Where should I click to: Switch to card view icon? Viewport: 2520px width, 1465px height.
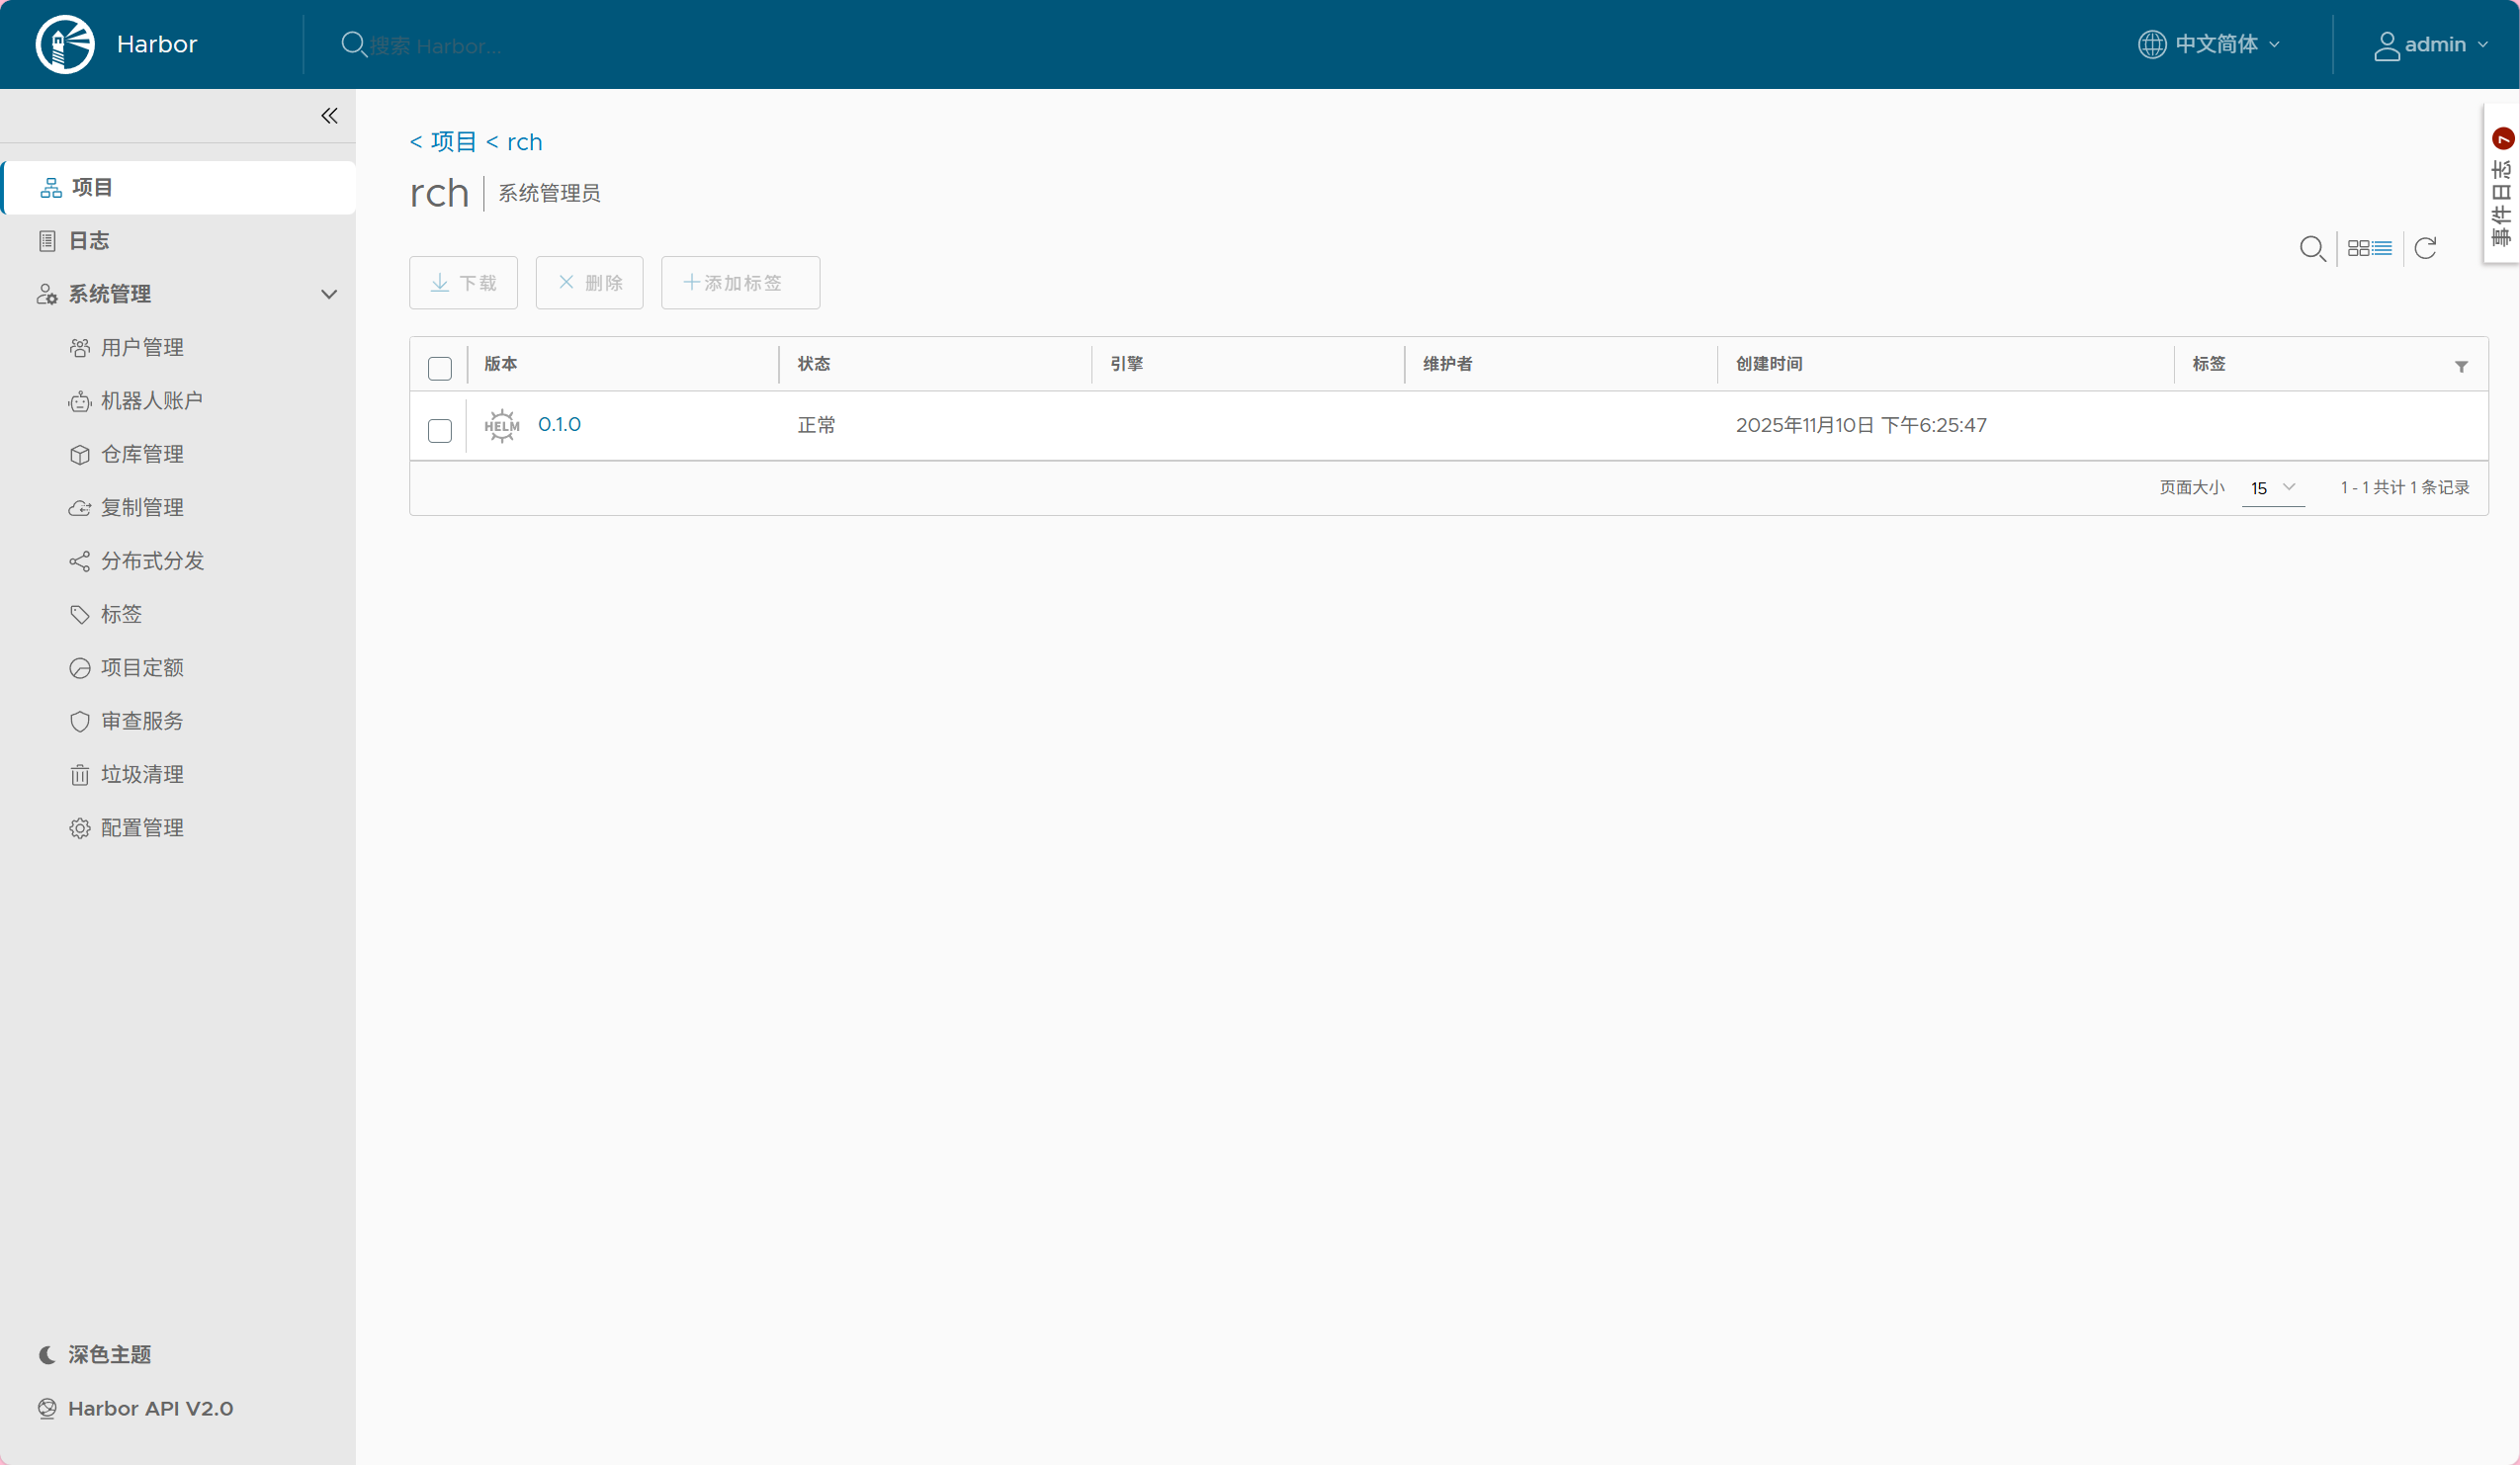(x=2358, y=248)
